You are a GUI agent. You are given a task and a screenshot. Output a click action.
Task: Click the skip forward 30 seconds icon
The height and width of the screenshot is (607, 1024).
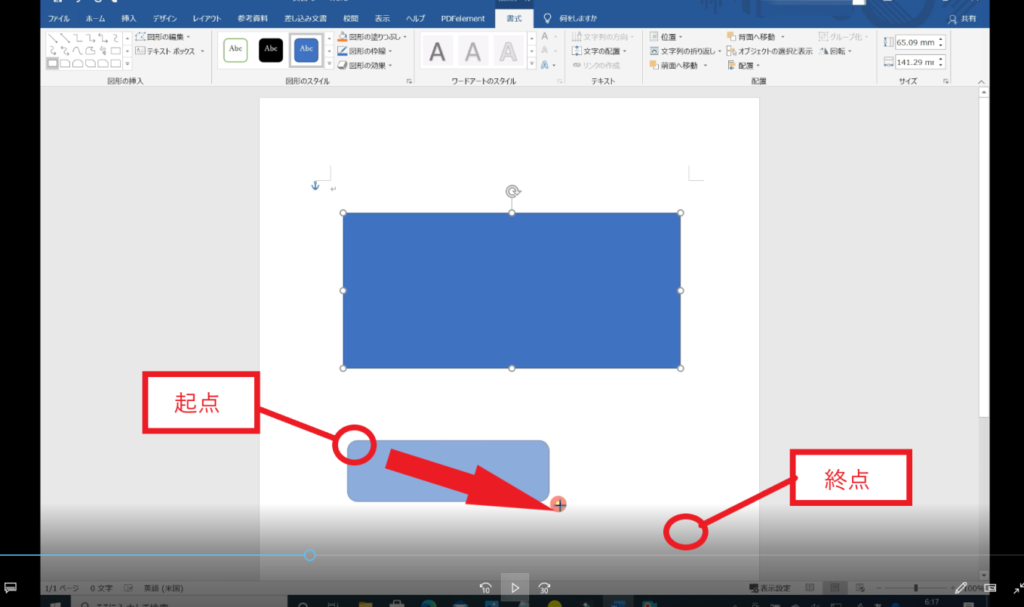[544, 588]
